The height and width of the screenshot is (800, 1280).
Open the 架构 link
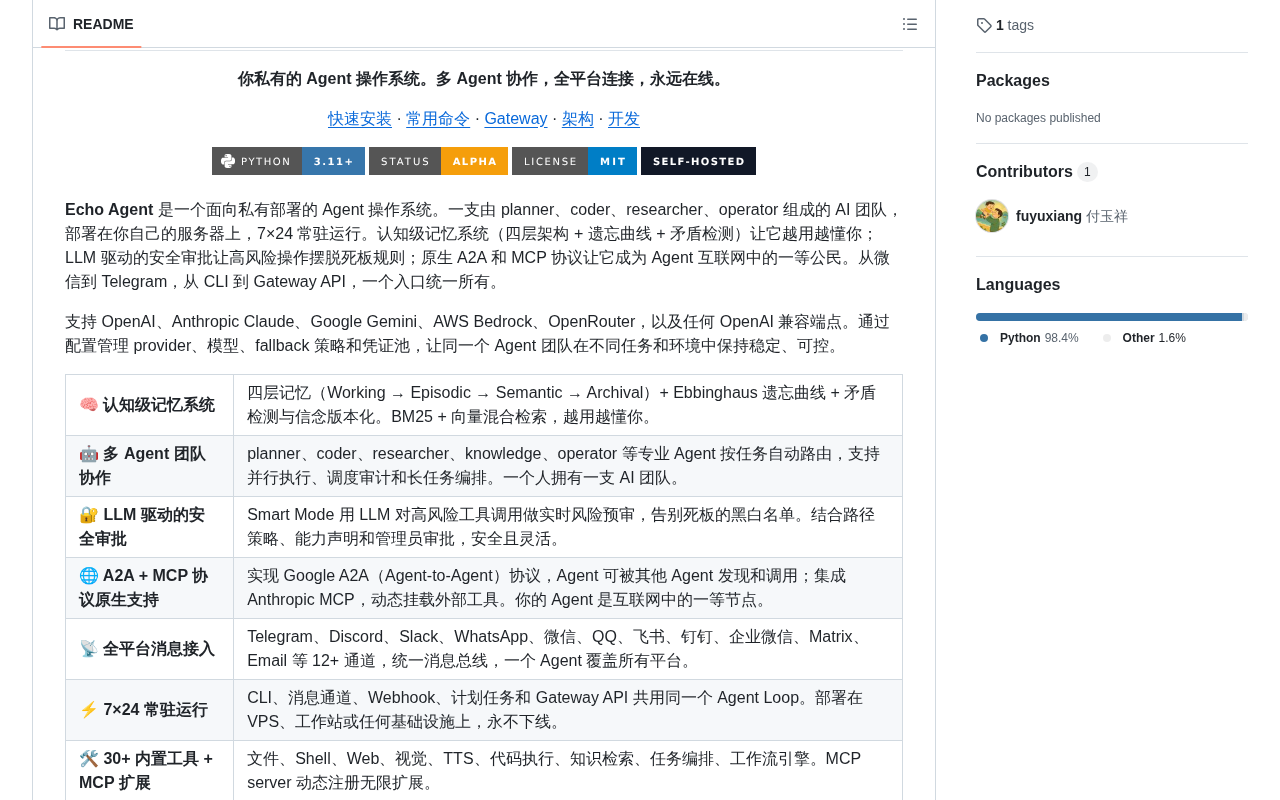tap(578, 119)
